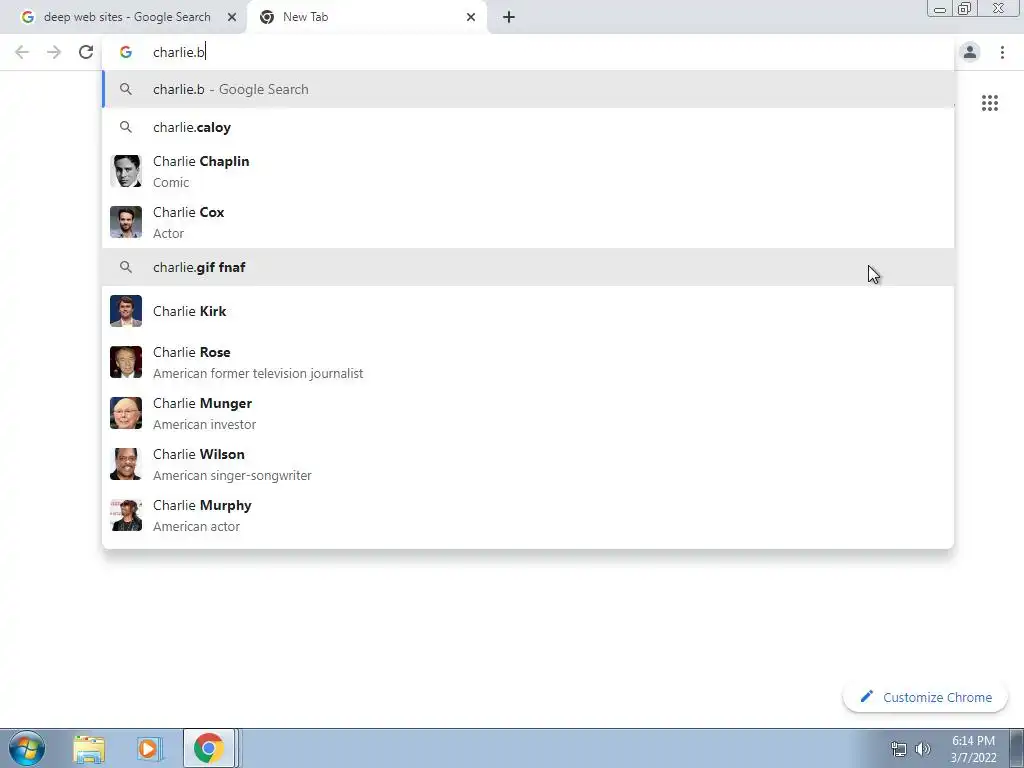Click Google logo icon in address bar

pos(126,52)
